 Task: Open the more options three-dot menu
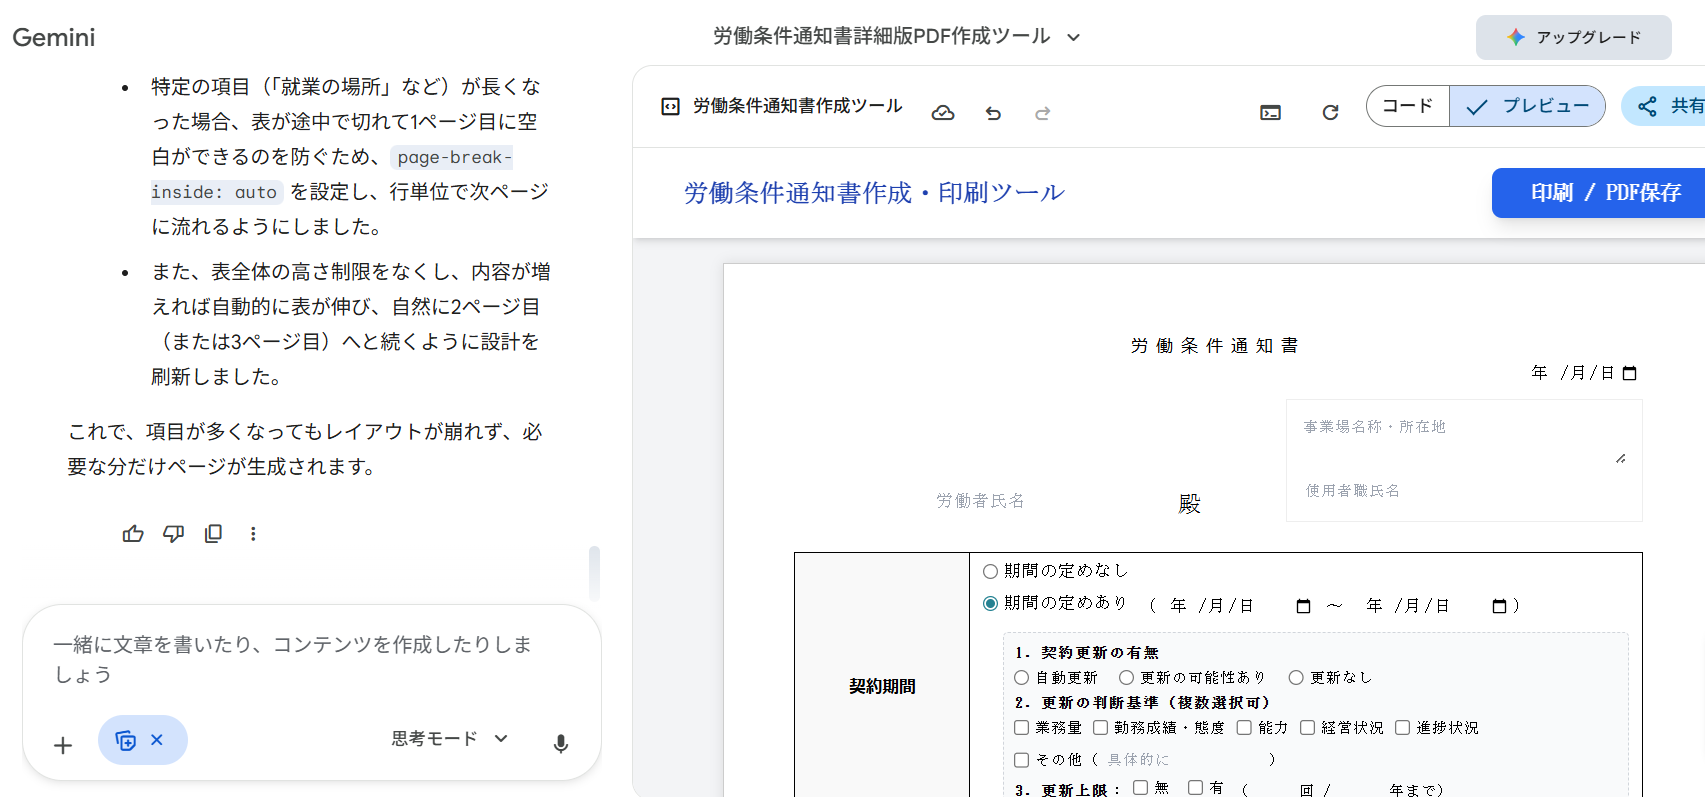[253, 534]
